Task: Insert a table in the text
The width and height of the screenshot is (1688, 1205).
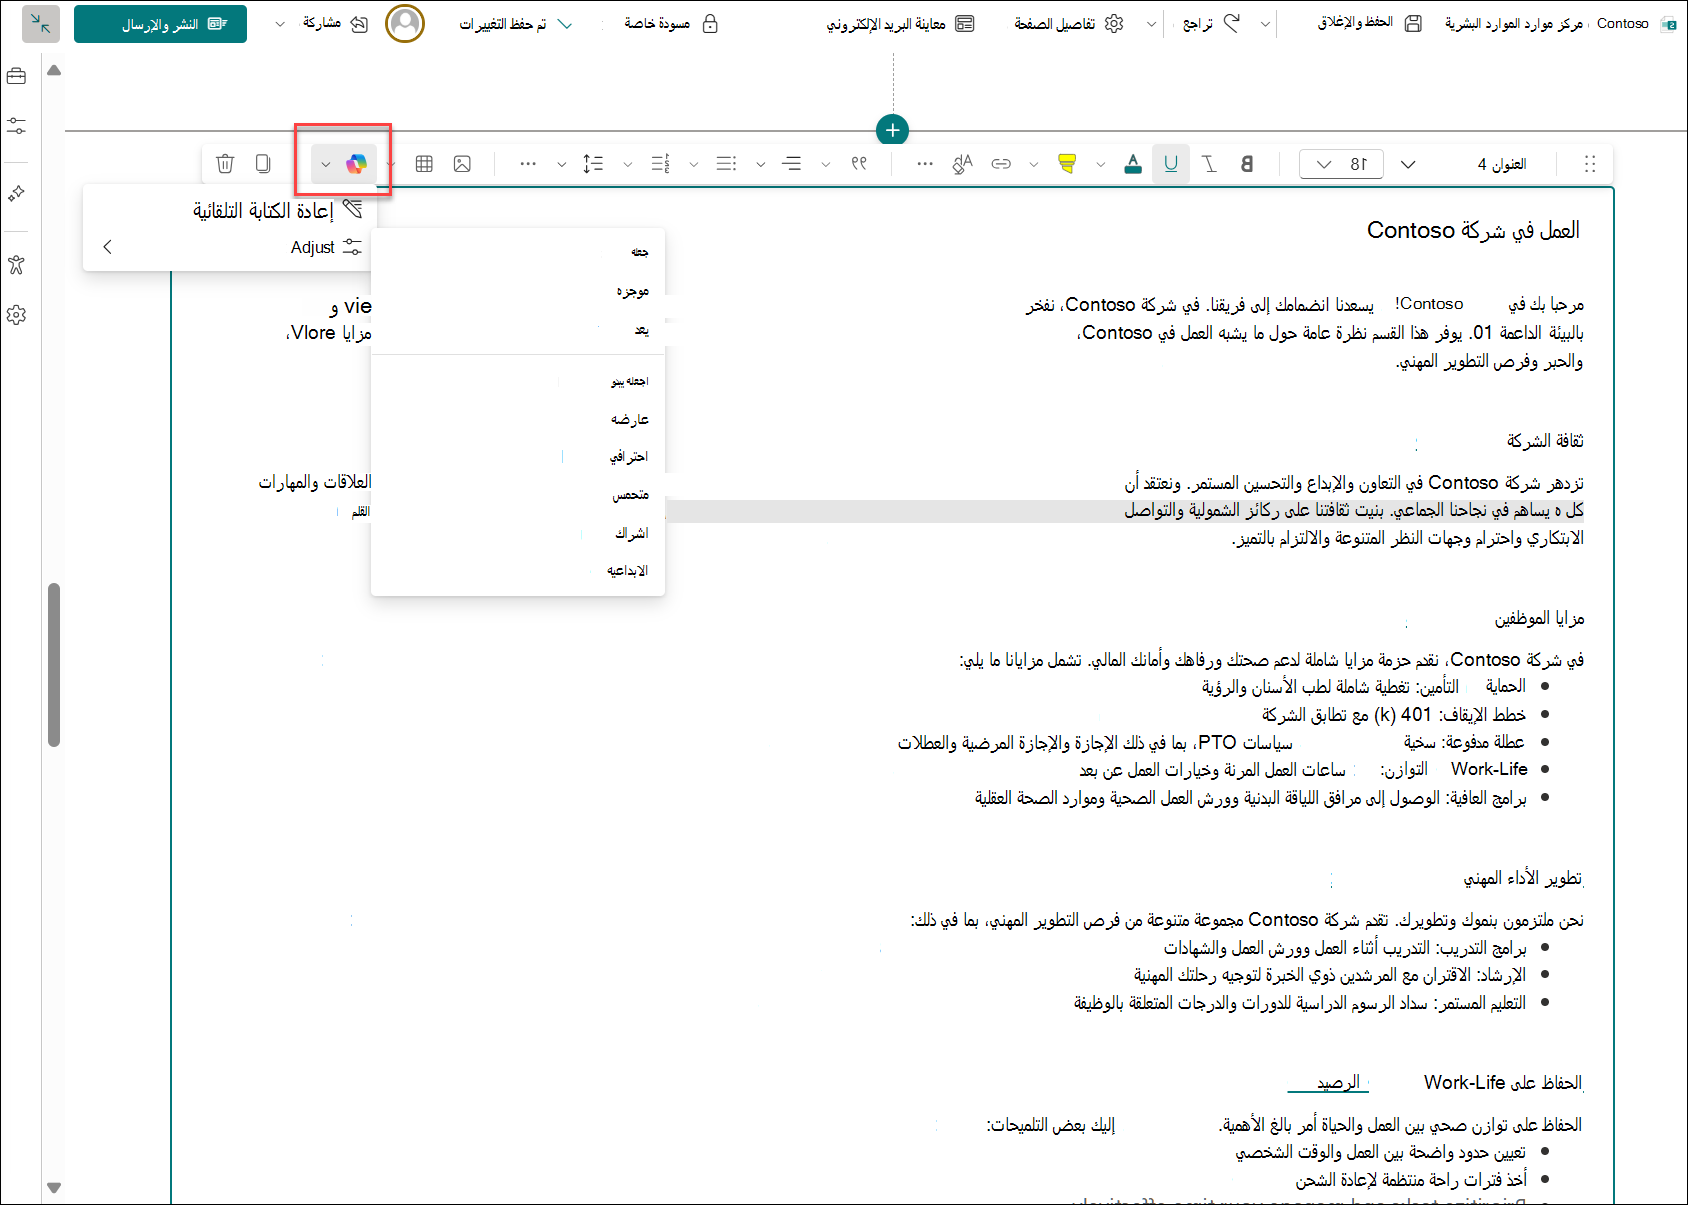Action: click(x=424, y=164)
